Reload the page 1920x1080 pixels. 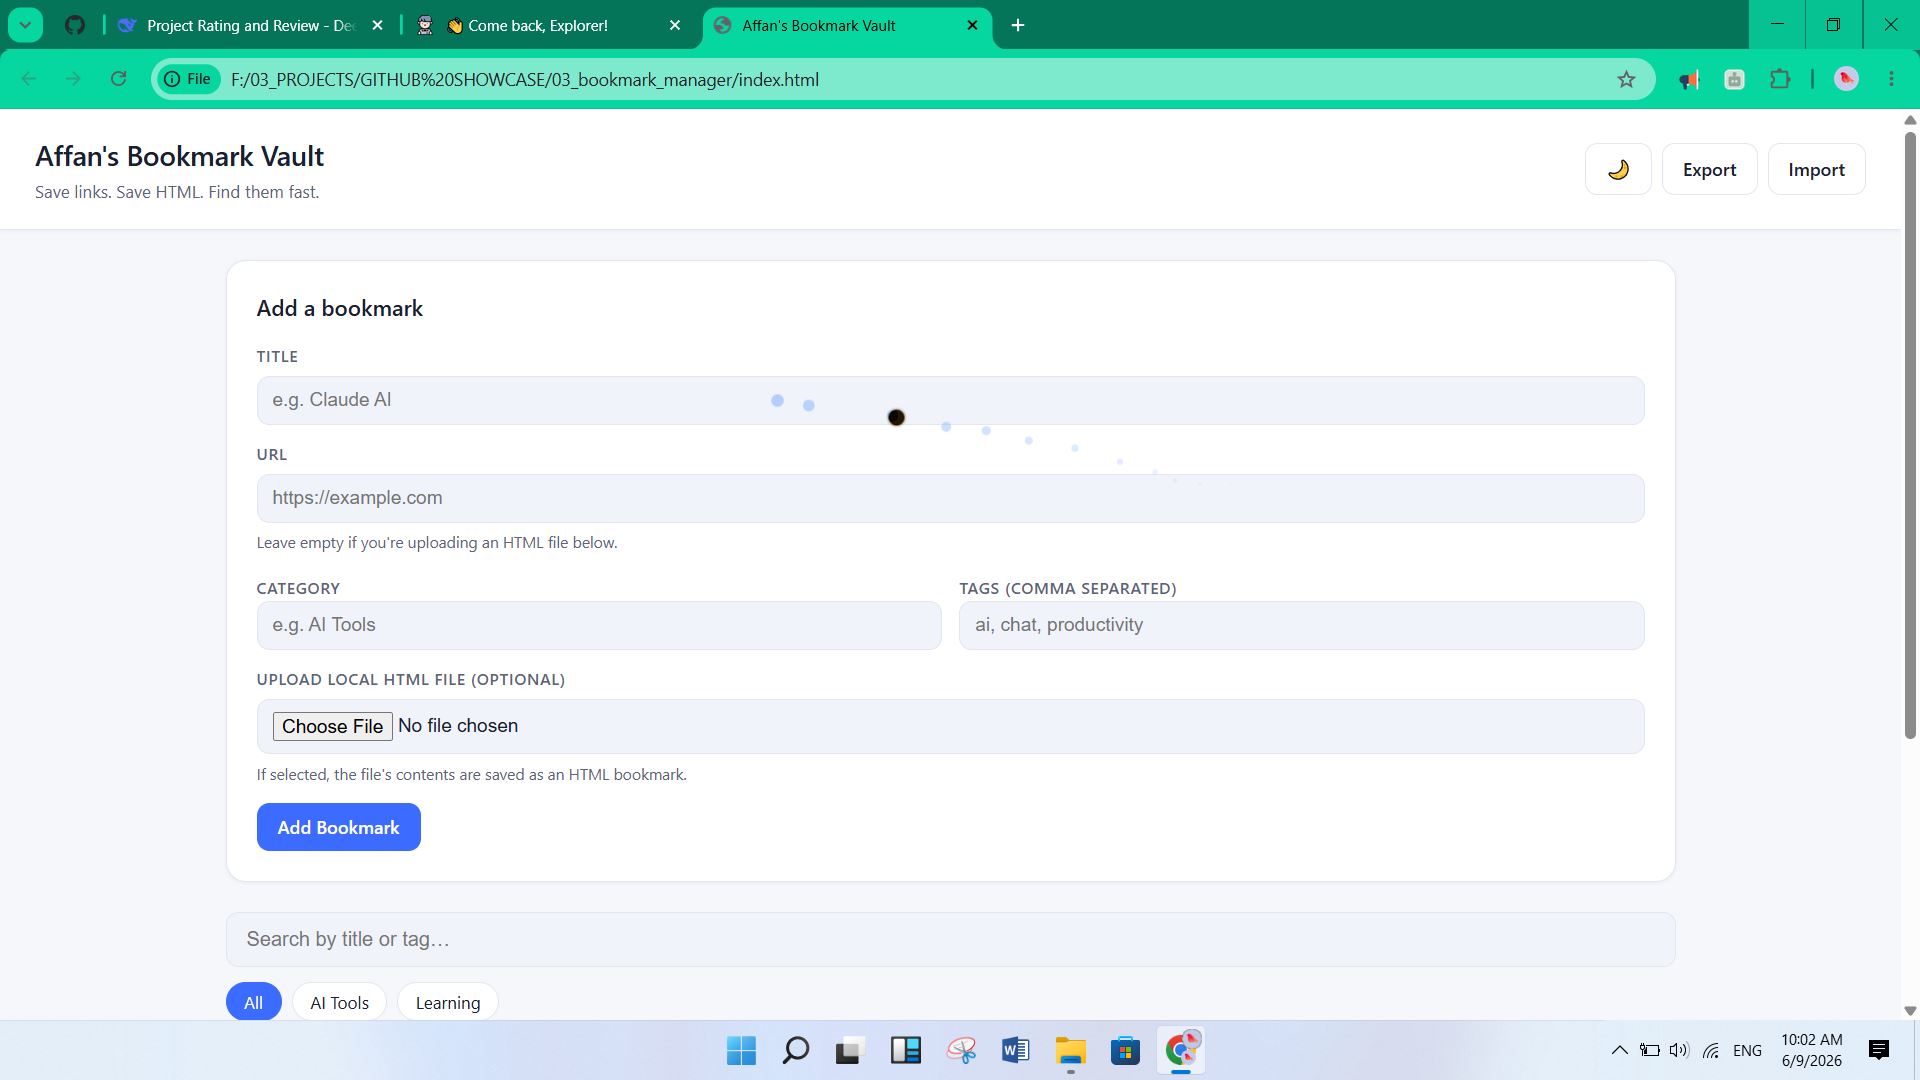pyautogui.click(x=118, y=79)
